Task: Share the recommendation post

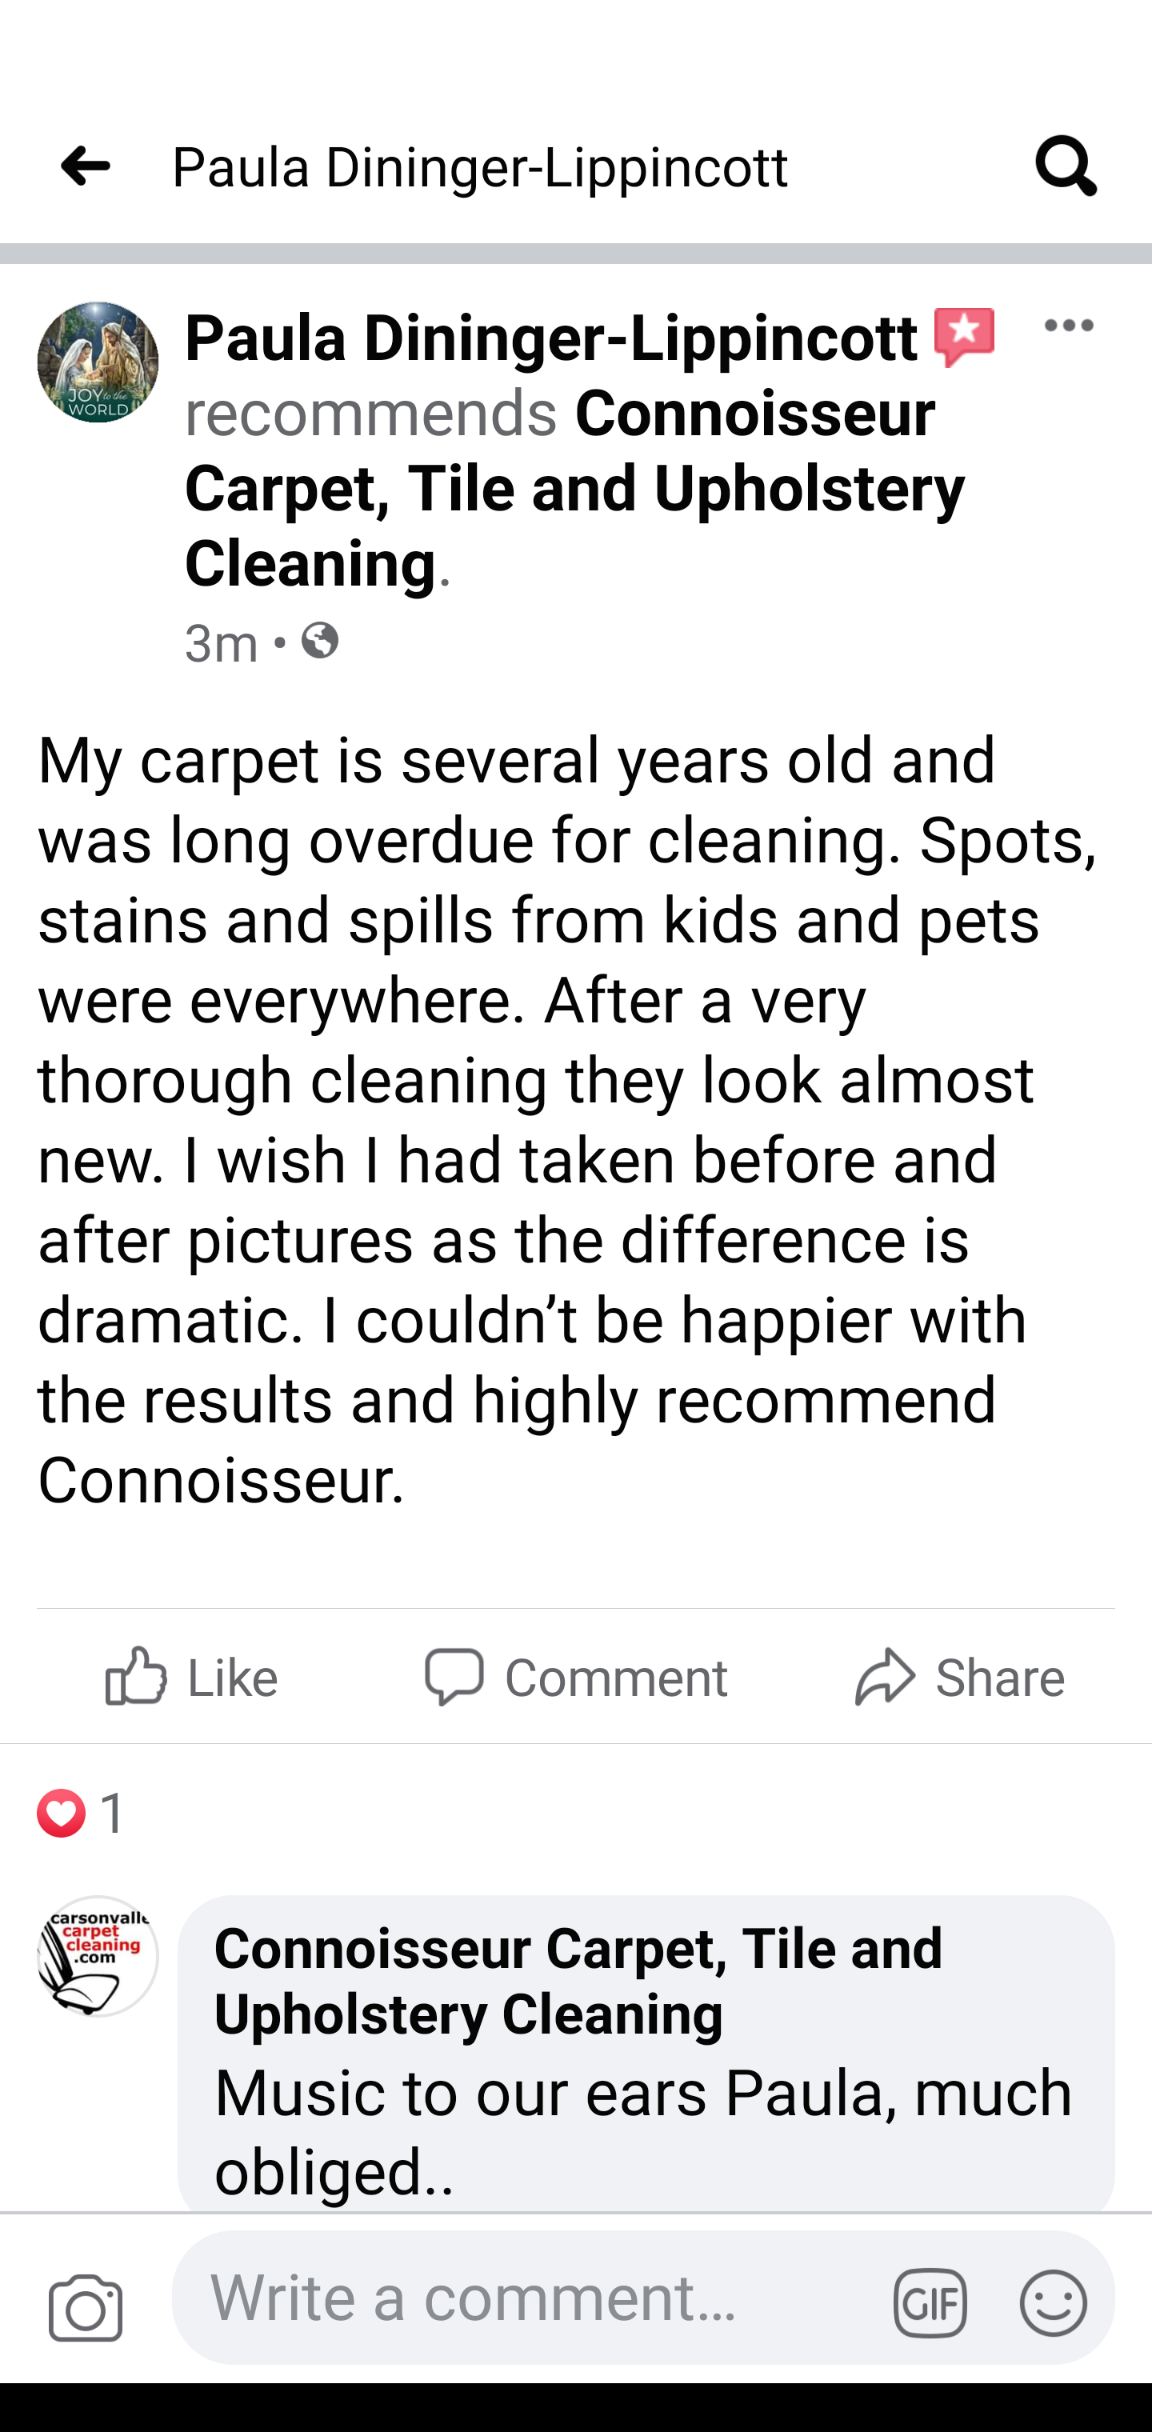Action: coord(960,1677)
